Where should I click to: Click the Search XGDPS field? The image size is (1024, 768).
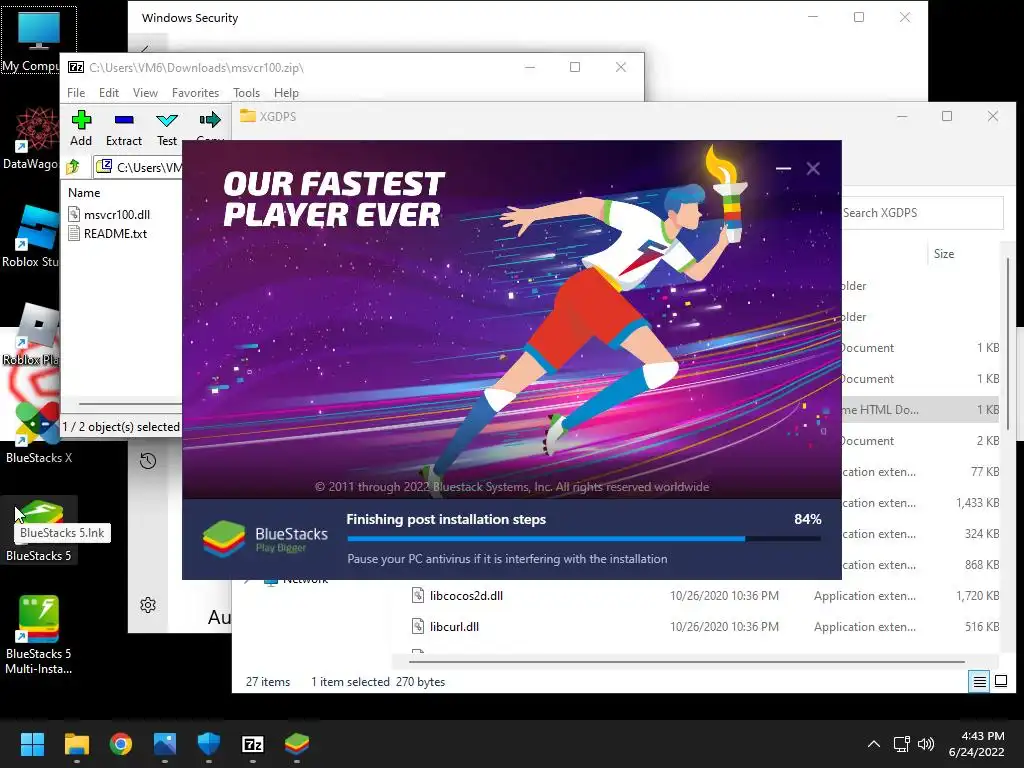click(x=921, y=213)
